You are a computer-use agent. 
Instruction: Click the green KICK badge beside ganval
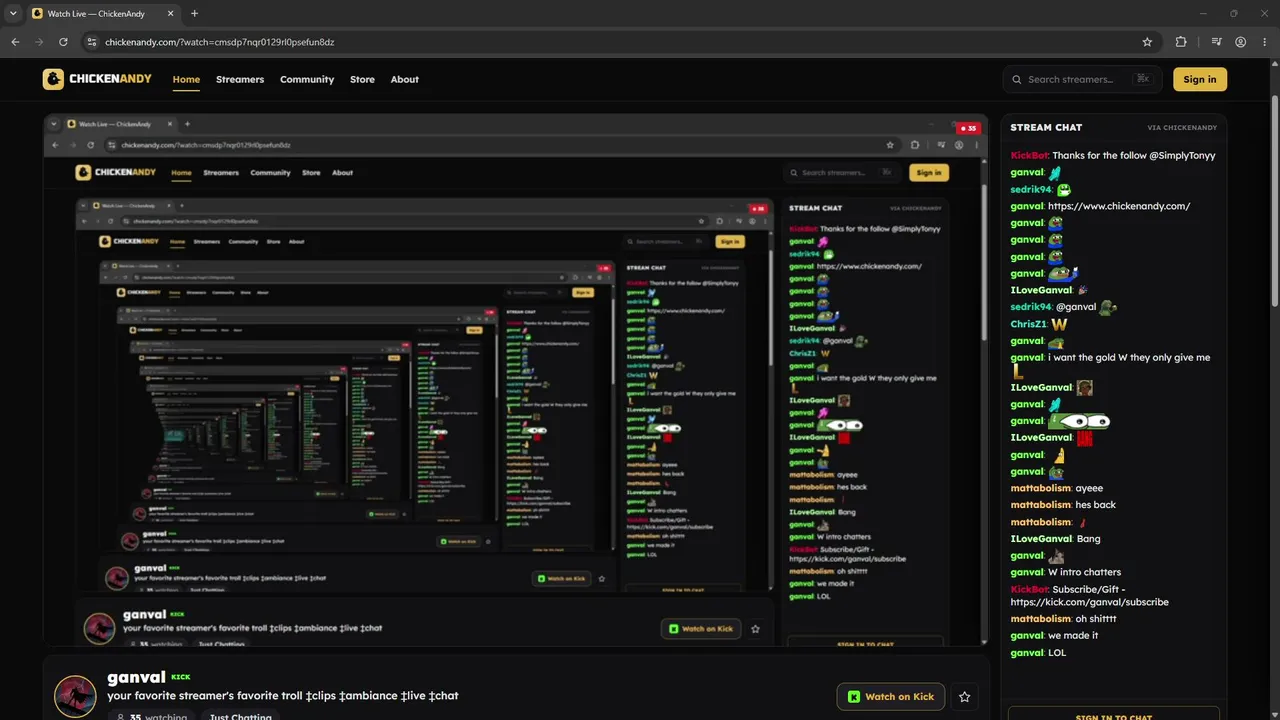click(181, 677)
